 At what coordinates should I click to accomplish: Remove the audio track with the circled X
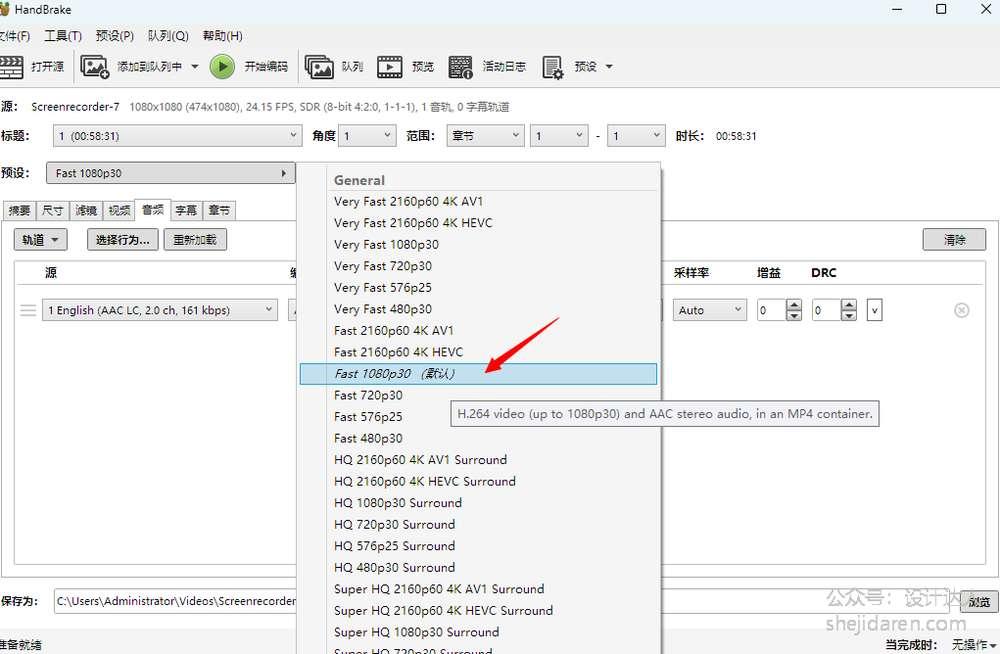pos(962,310)
